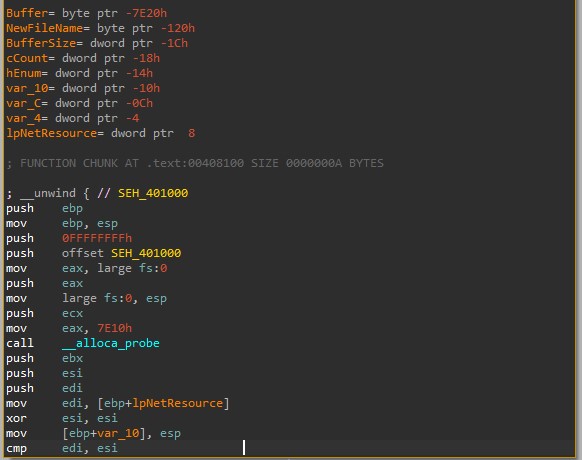Select the 'push ecx' instruction
The image size is (582, 460).
coord(44,313)
